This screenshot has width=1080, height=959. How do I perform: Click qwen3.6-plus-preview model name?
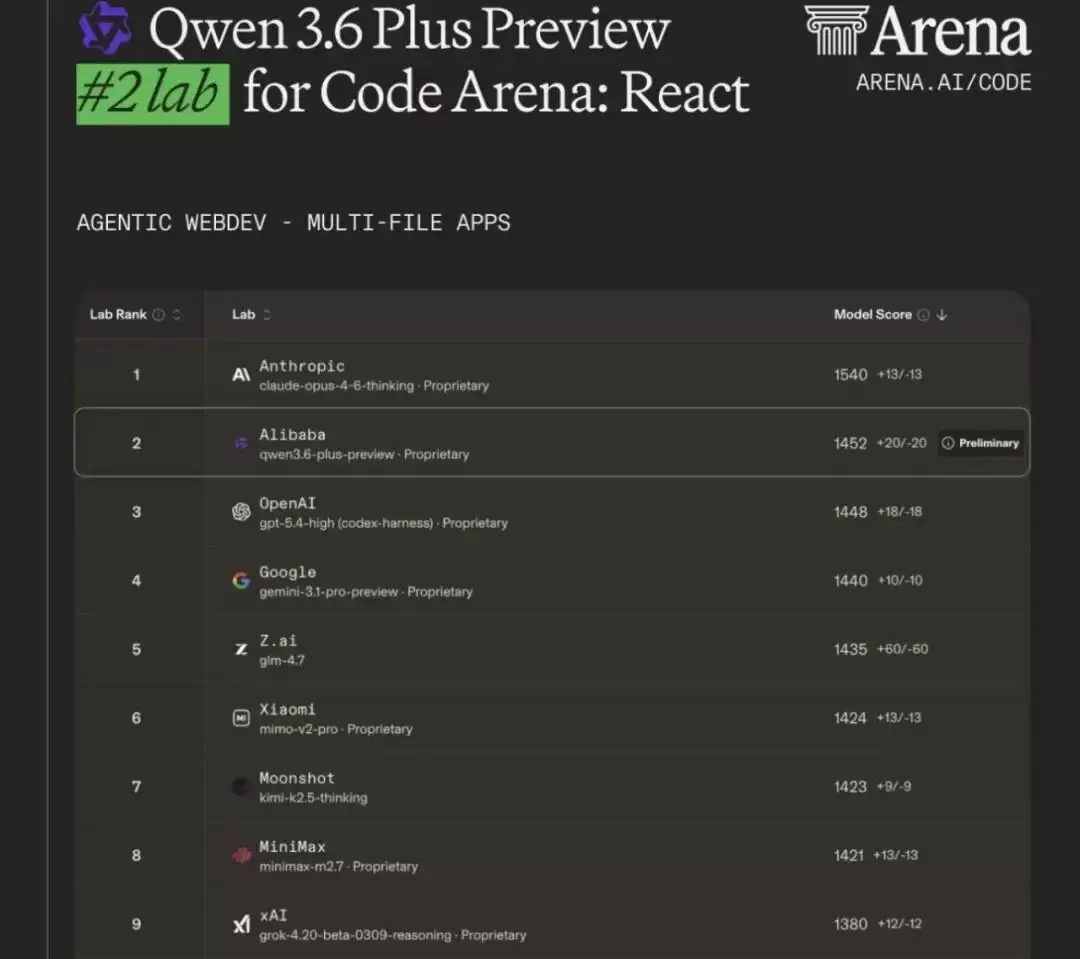click(x=326, y=455)
